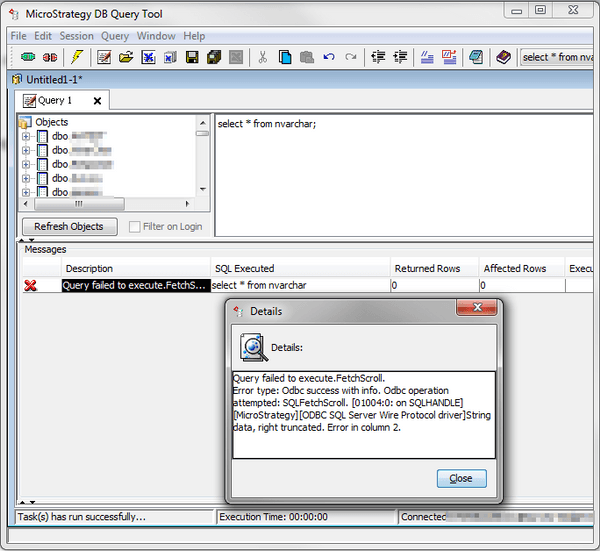This screenshot has height=551, width=600.
Task: Click inside the SQL editor containing 'select * from nvarchar;'
Action: [404, 175]
